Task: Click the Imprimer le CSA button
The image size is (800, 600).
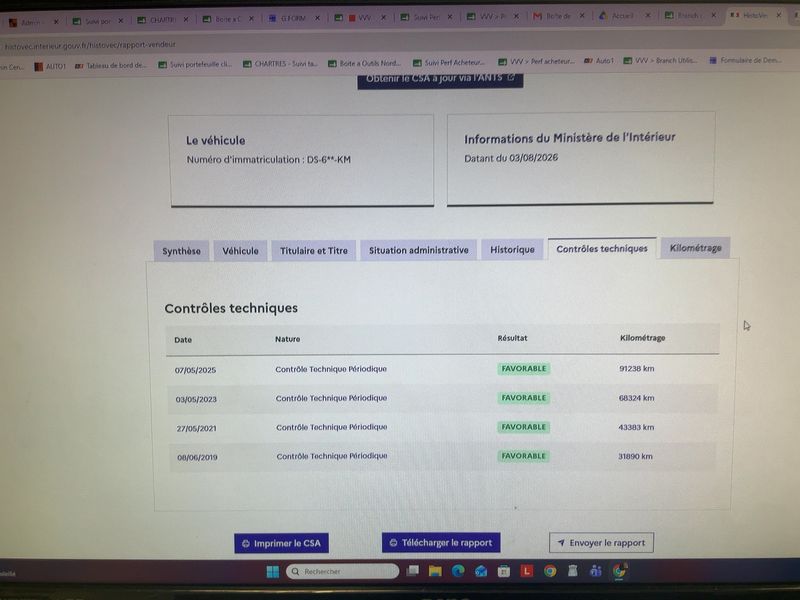Action: 281,543
